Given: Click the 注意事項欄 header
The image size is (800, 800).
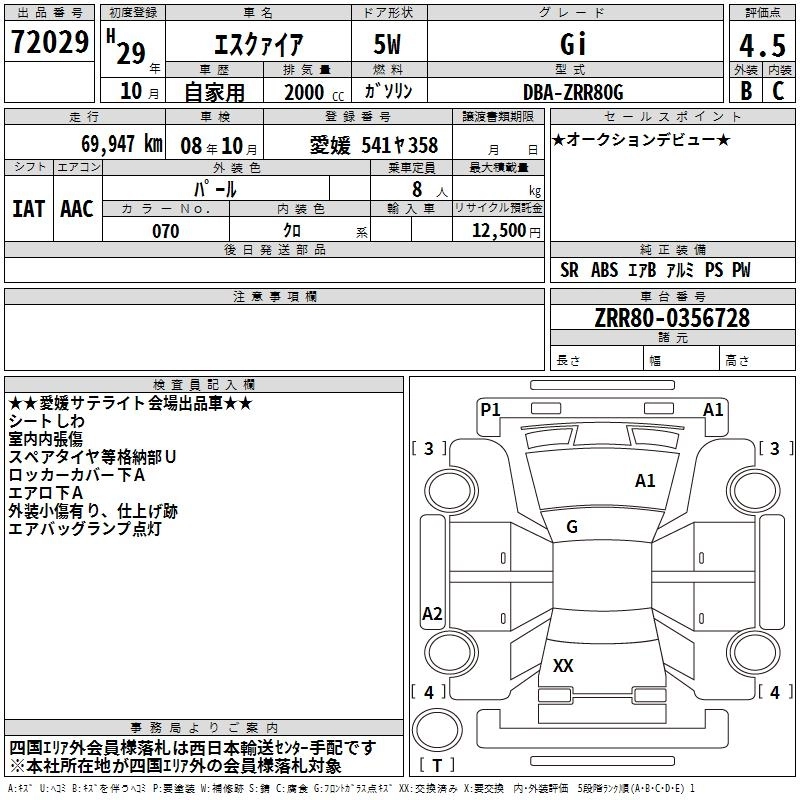Looking at the screenshot, I should coord(274,296).
